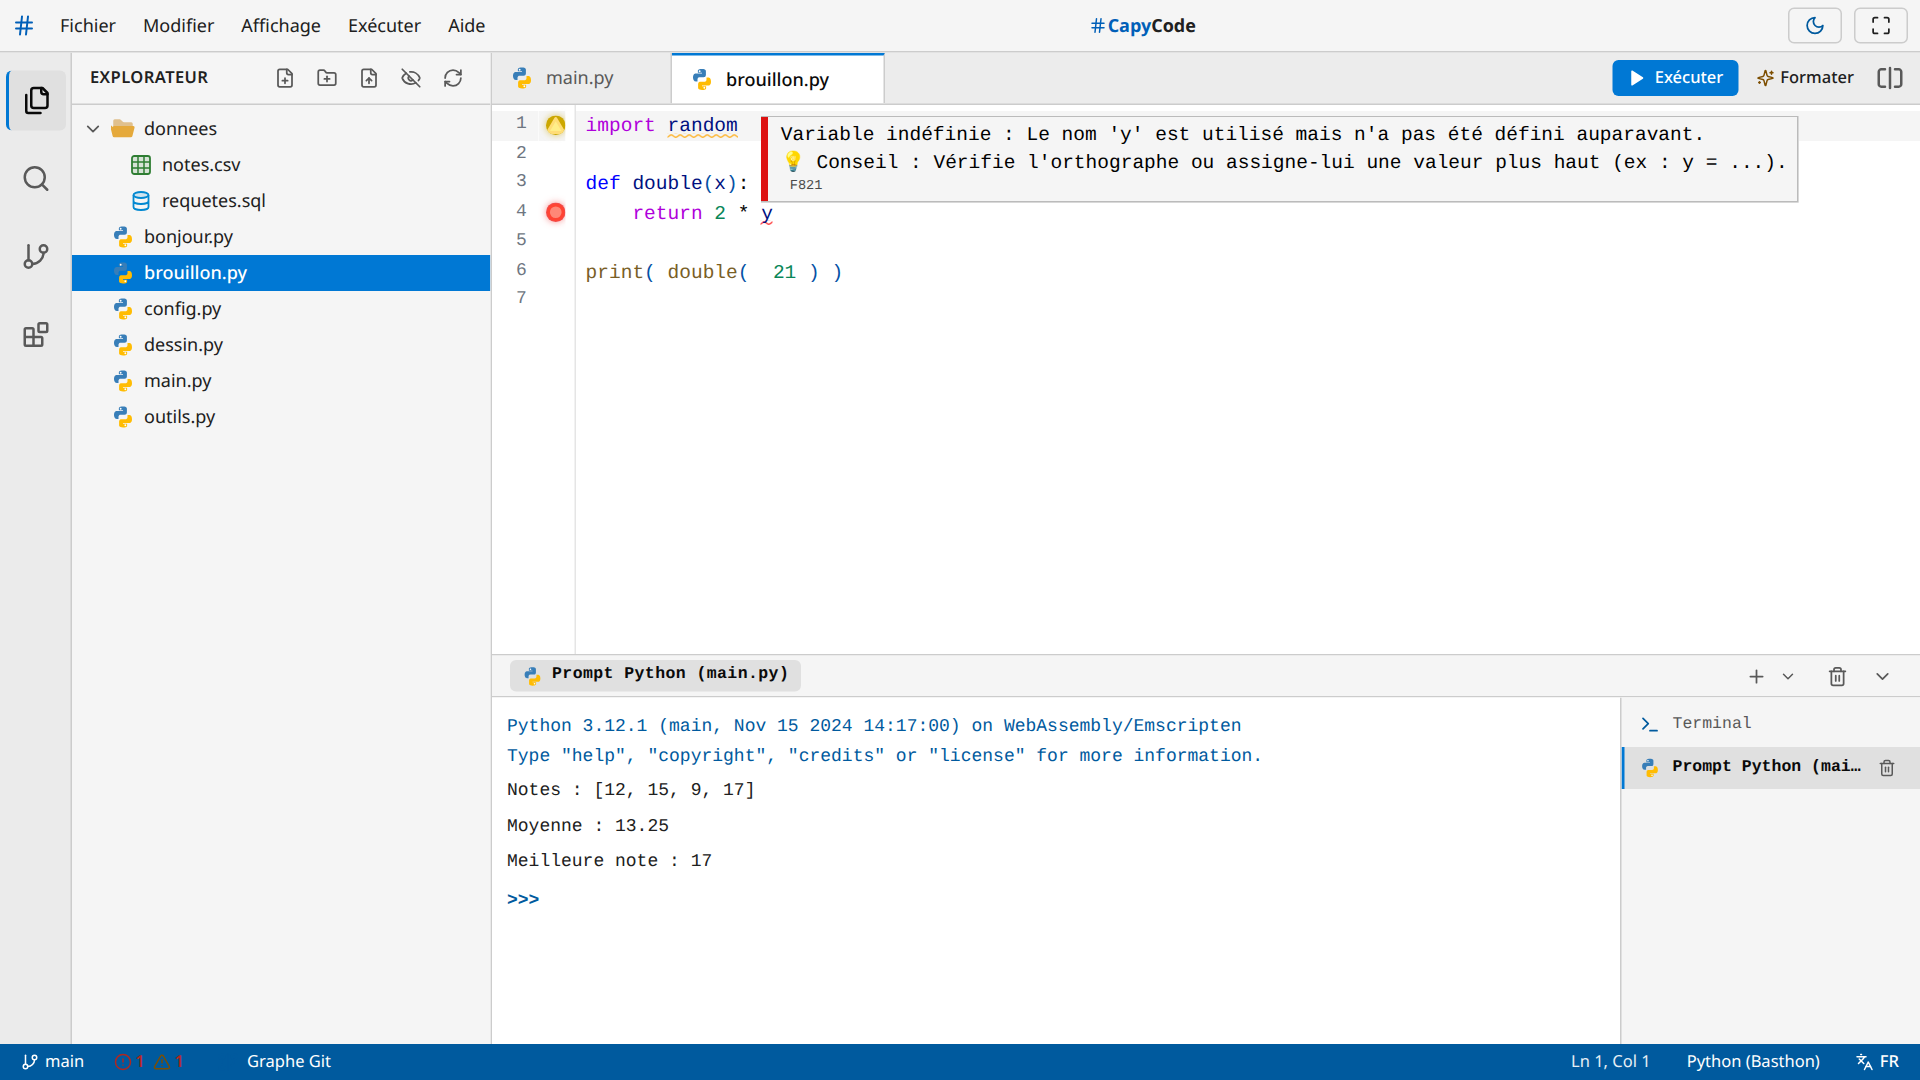Viewport: 1920px width, 1080px height.
Task: Add a new terminal with the plus icon
Action: coord(1756,677)
